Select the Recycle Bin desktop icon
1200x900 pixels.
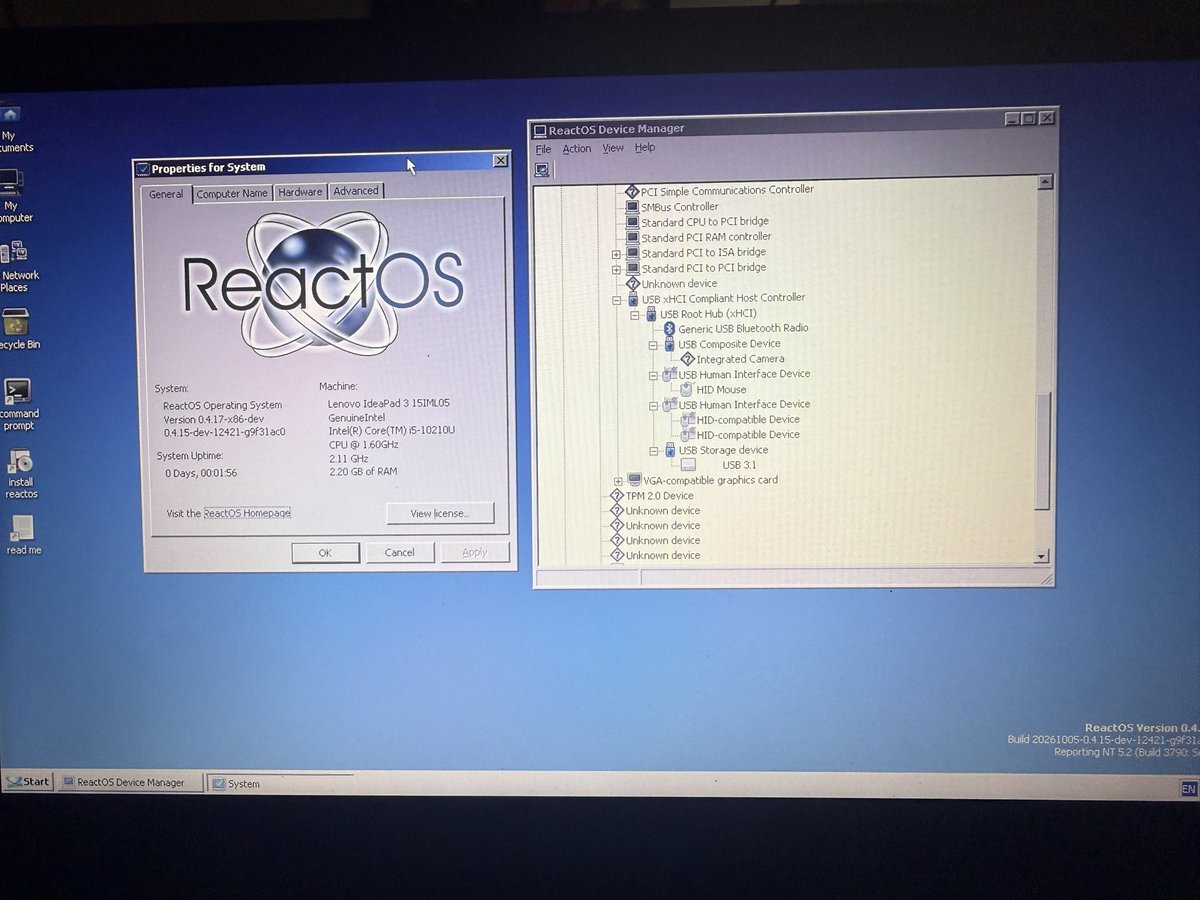coord(17,330)
